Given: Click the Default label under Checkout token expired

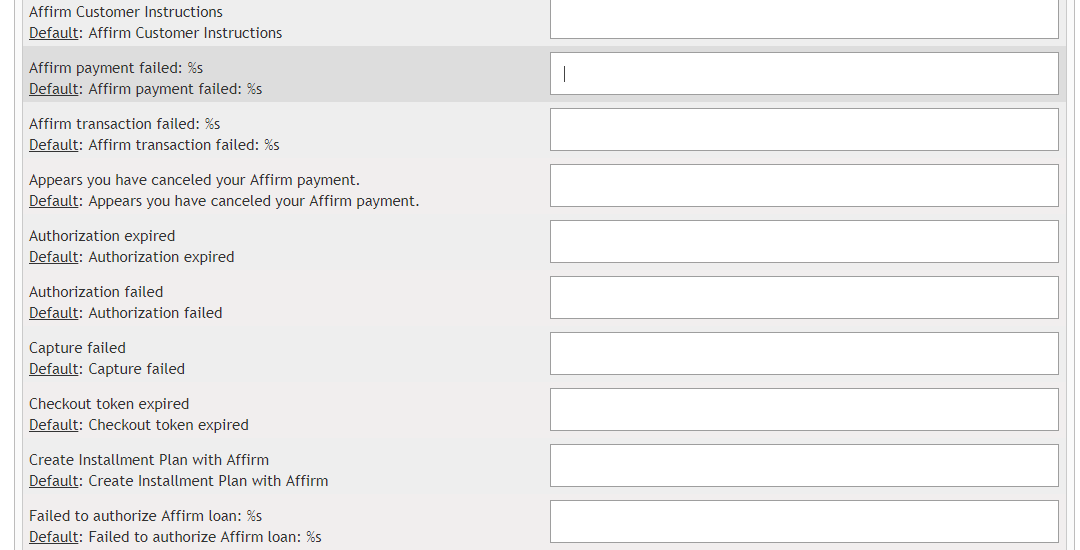Looking at the screenshot, I should (54, 425).
